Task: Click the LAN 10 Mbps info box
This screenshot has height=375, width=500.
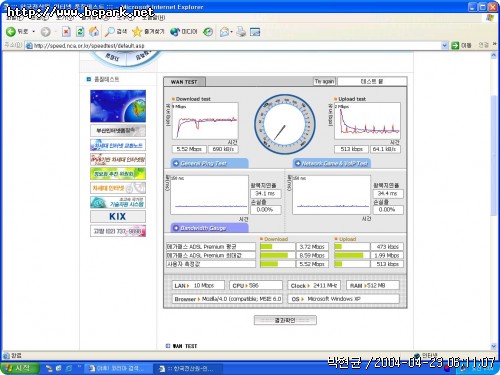Action: coord(198,286)
